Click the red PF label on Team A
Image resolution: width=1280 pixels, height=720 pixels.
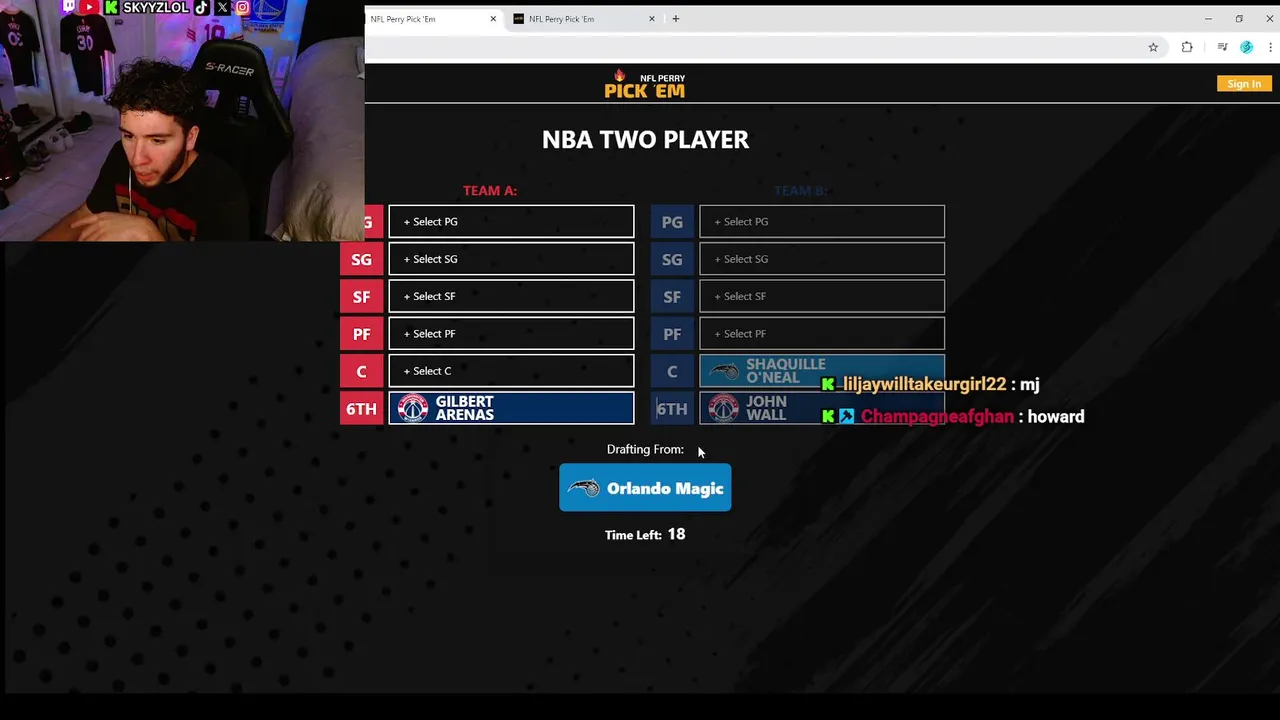click(x=361, y=334)
